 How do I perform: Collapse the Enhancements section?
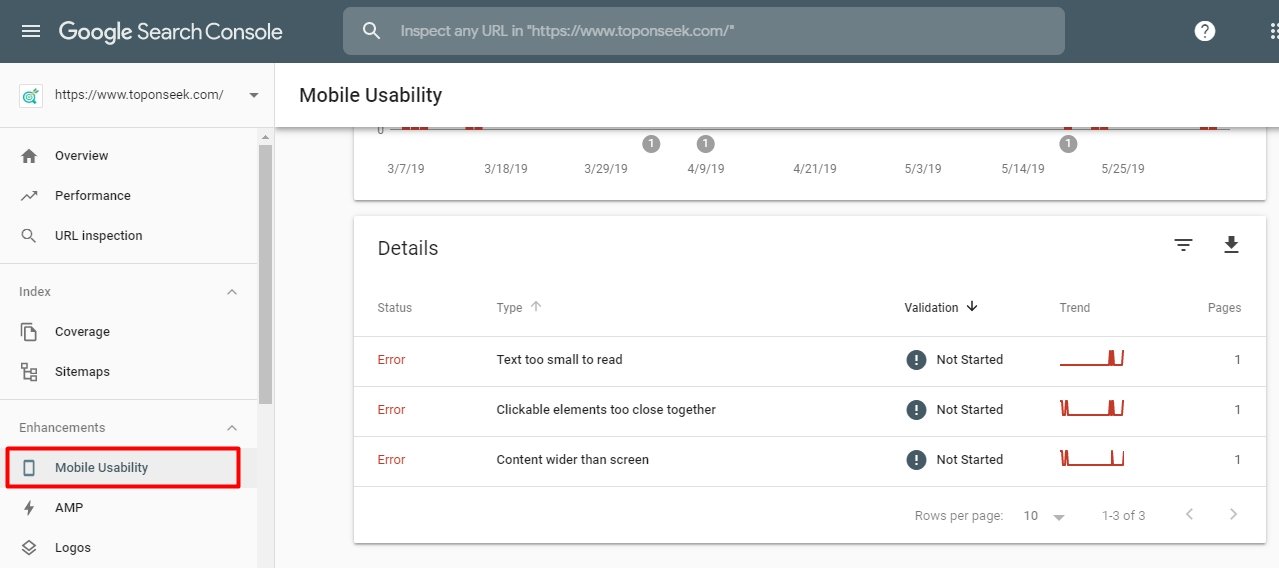[x=232, y=428]
